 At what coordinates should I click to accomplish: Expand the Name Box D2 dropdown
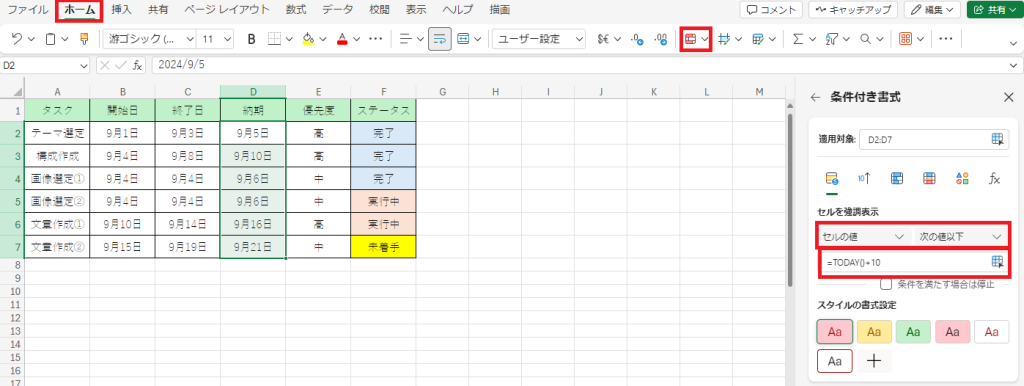pos(84,65)
